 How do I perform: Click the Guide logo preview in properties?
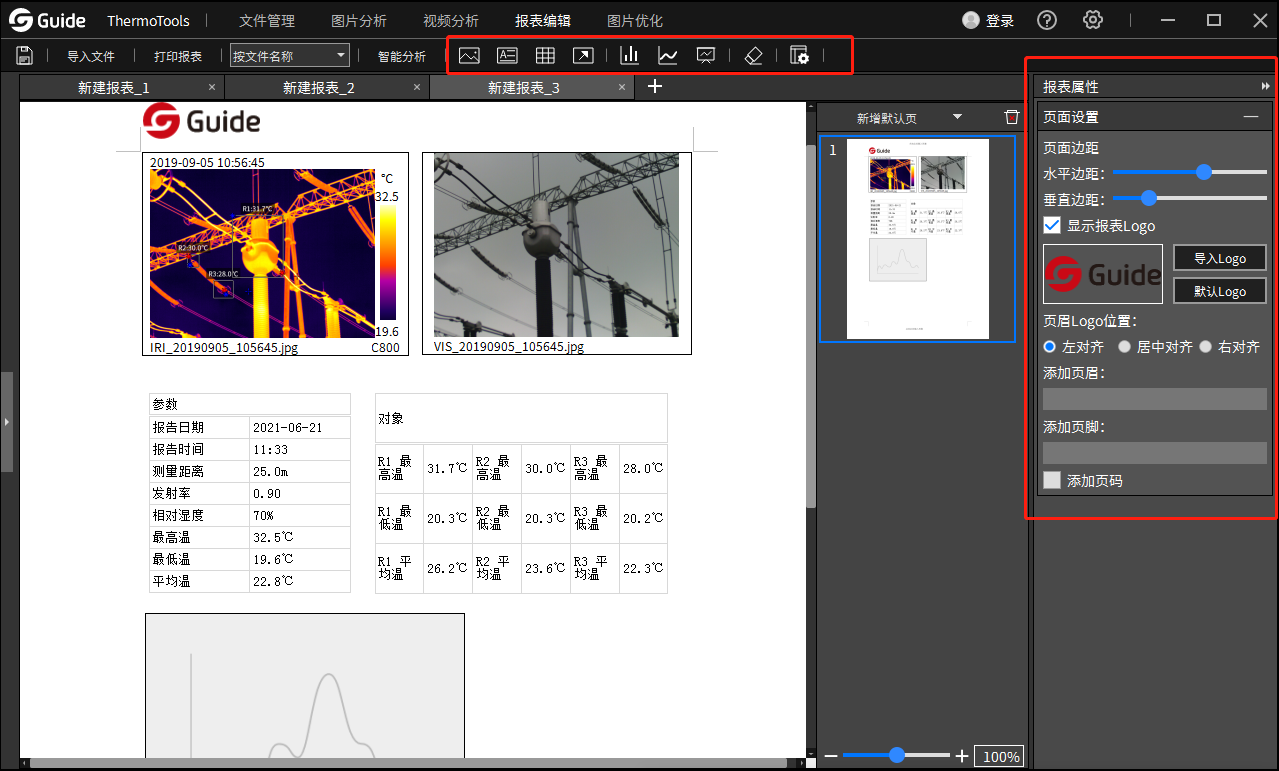(1103, 274)
